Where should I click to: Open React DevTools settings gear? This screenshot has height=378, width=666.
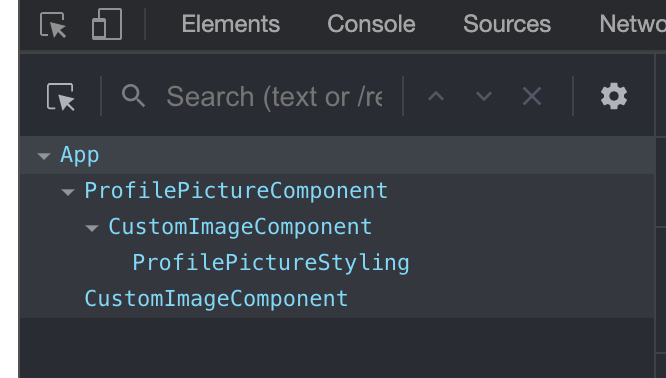tap(614, 96)
